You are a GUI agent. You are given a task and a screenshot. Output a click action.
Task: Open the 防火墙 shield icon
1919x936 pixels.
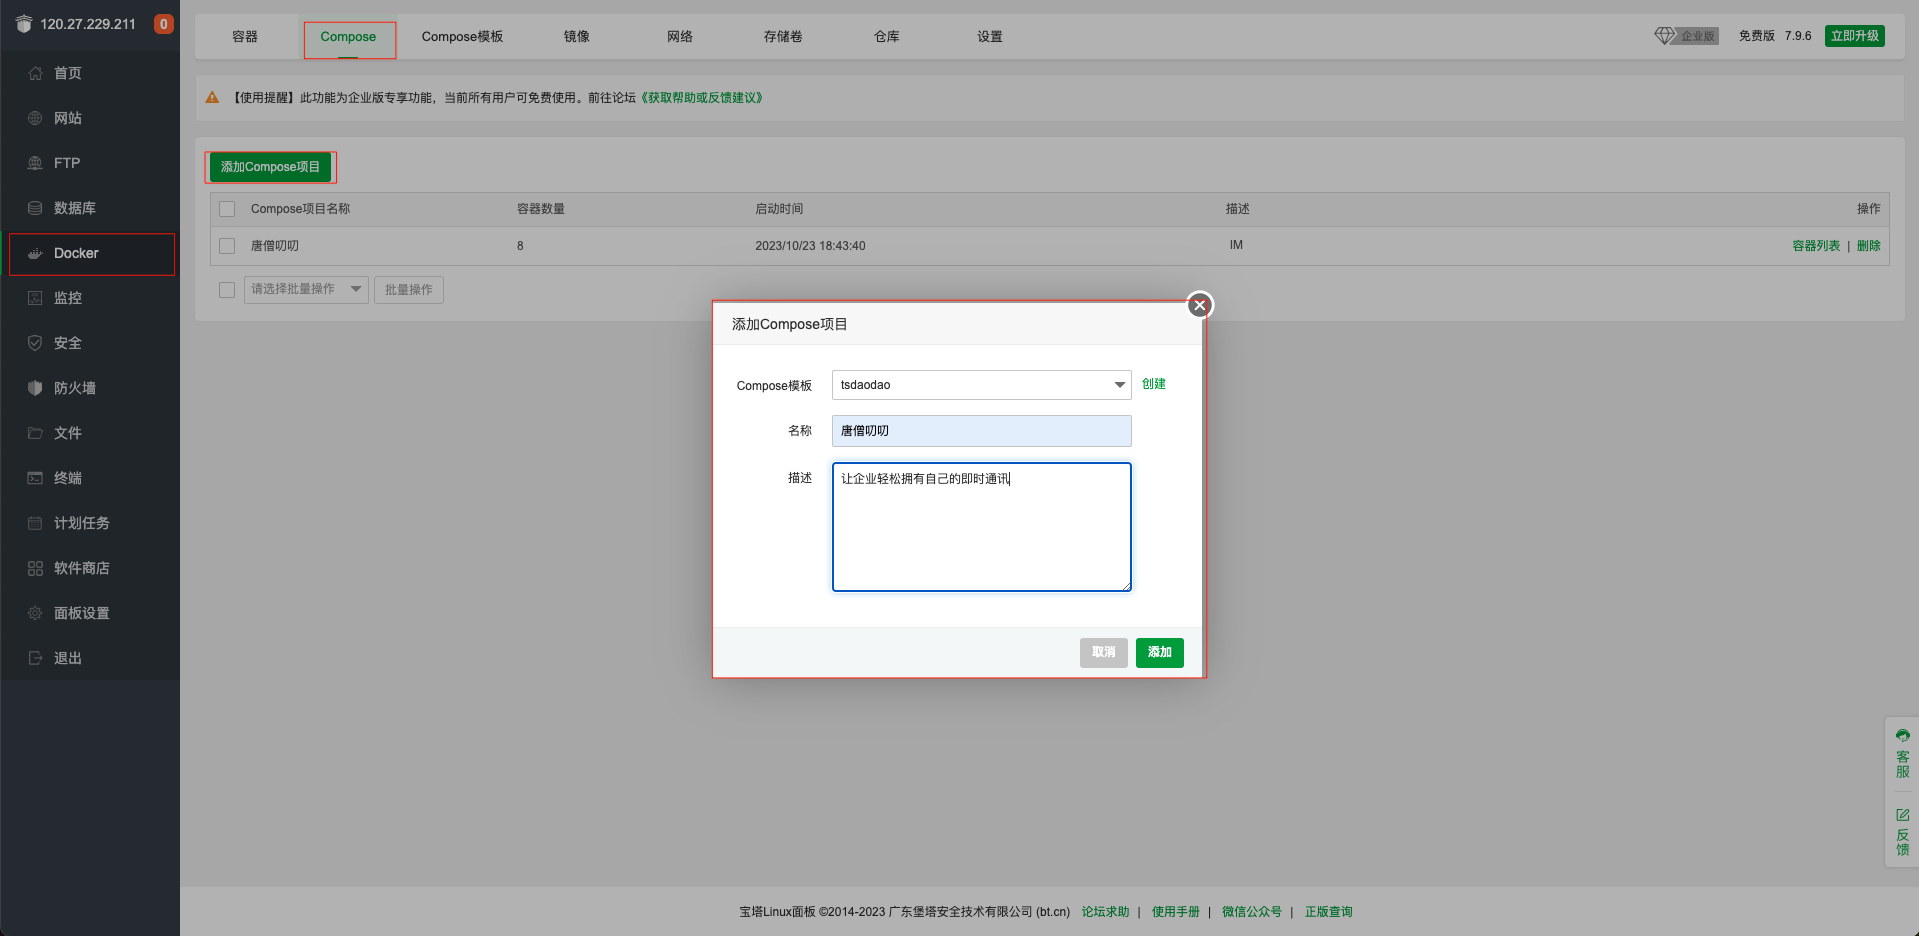[35, 388]
